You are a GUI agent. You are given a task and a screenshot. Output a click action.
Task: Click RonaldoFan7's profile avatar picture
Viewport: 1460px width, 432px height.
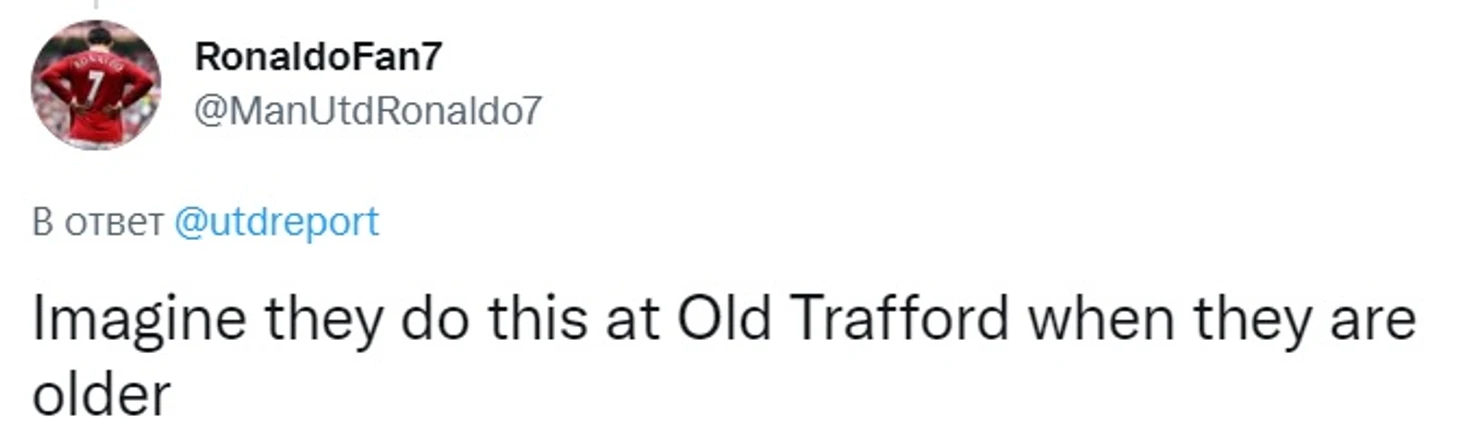pos(96,84)
